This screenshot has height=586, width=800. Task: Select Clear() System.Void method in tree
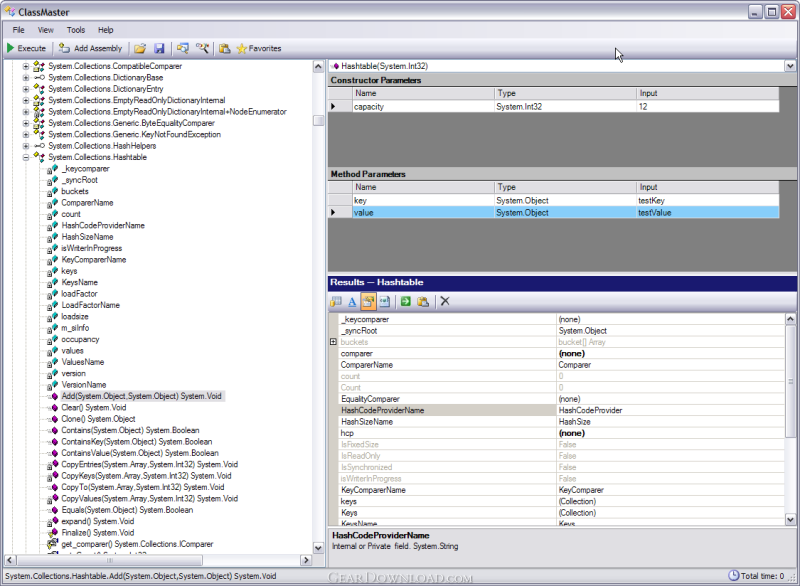(93, 407)
